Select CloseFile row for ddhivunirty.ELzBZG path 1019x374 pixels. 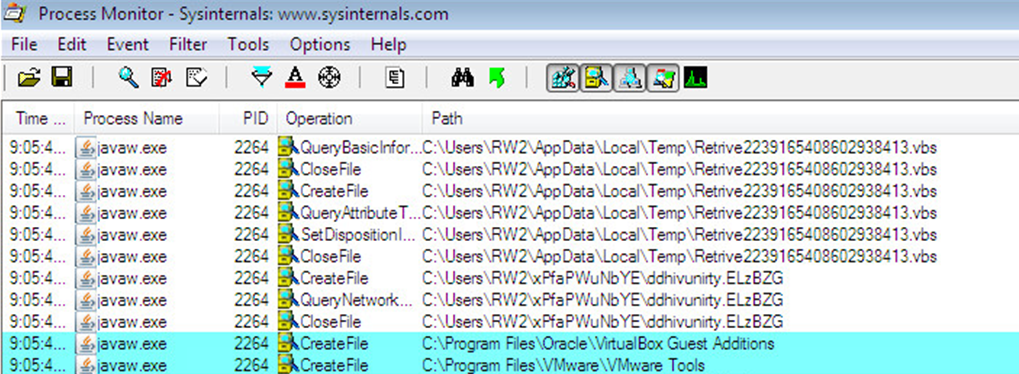point(510,322)
